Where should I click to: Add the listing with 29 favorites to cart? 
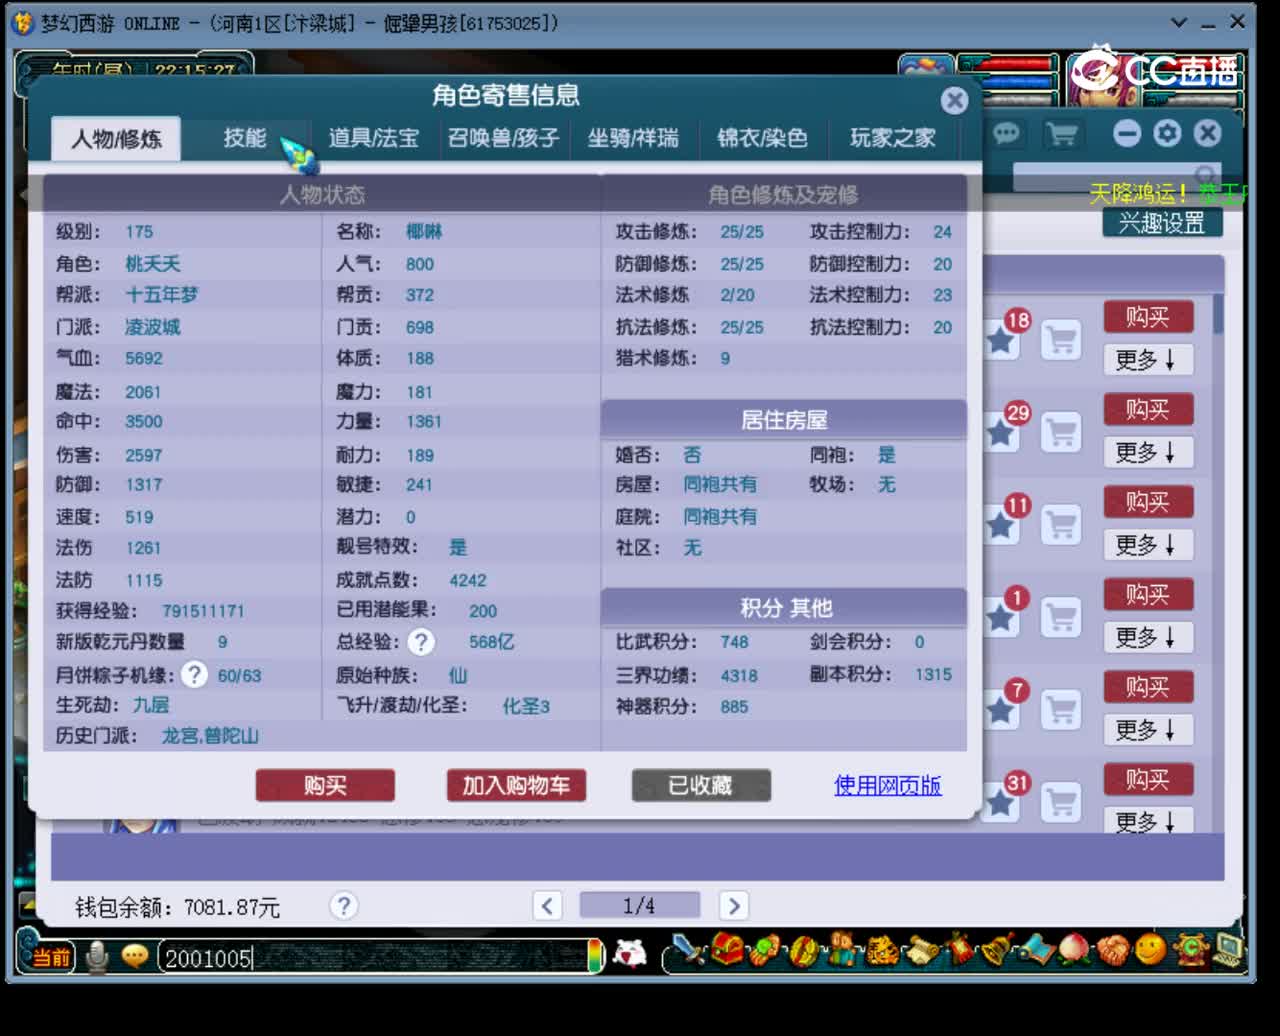pyautogui.click(x=1061, y=432)
